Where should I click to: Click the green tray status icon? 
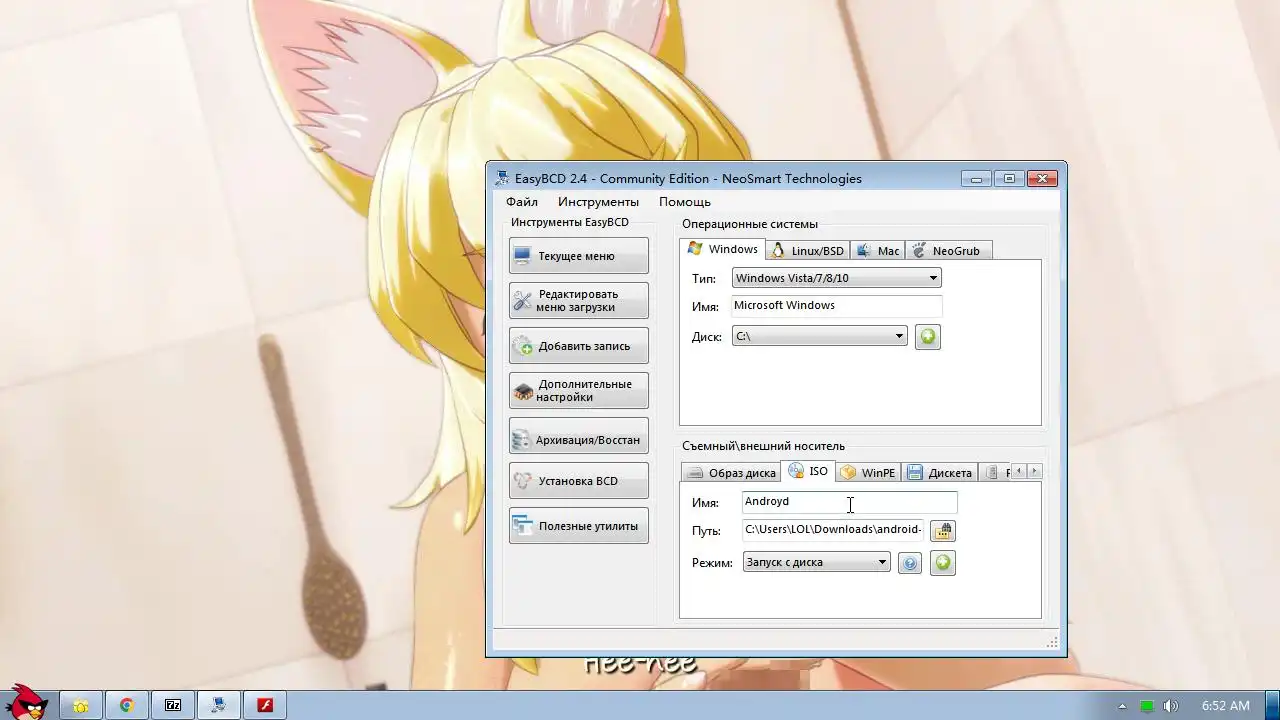tap(1148, 706)
